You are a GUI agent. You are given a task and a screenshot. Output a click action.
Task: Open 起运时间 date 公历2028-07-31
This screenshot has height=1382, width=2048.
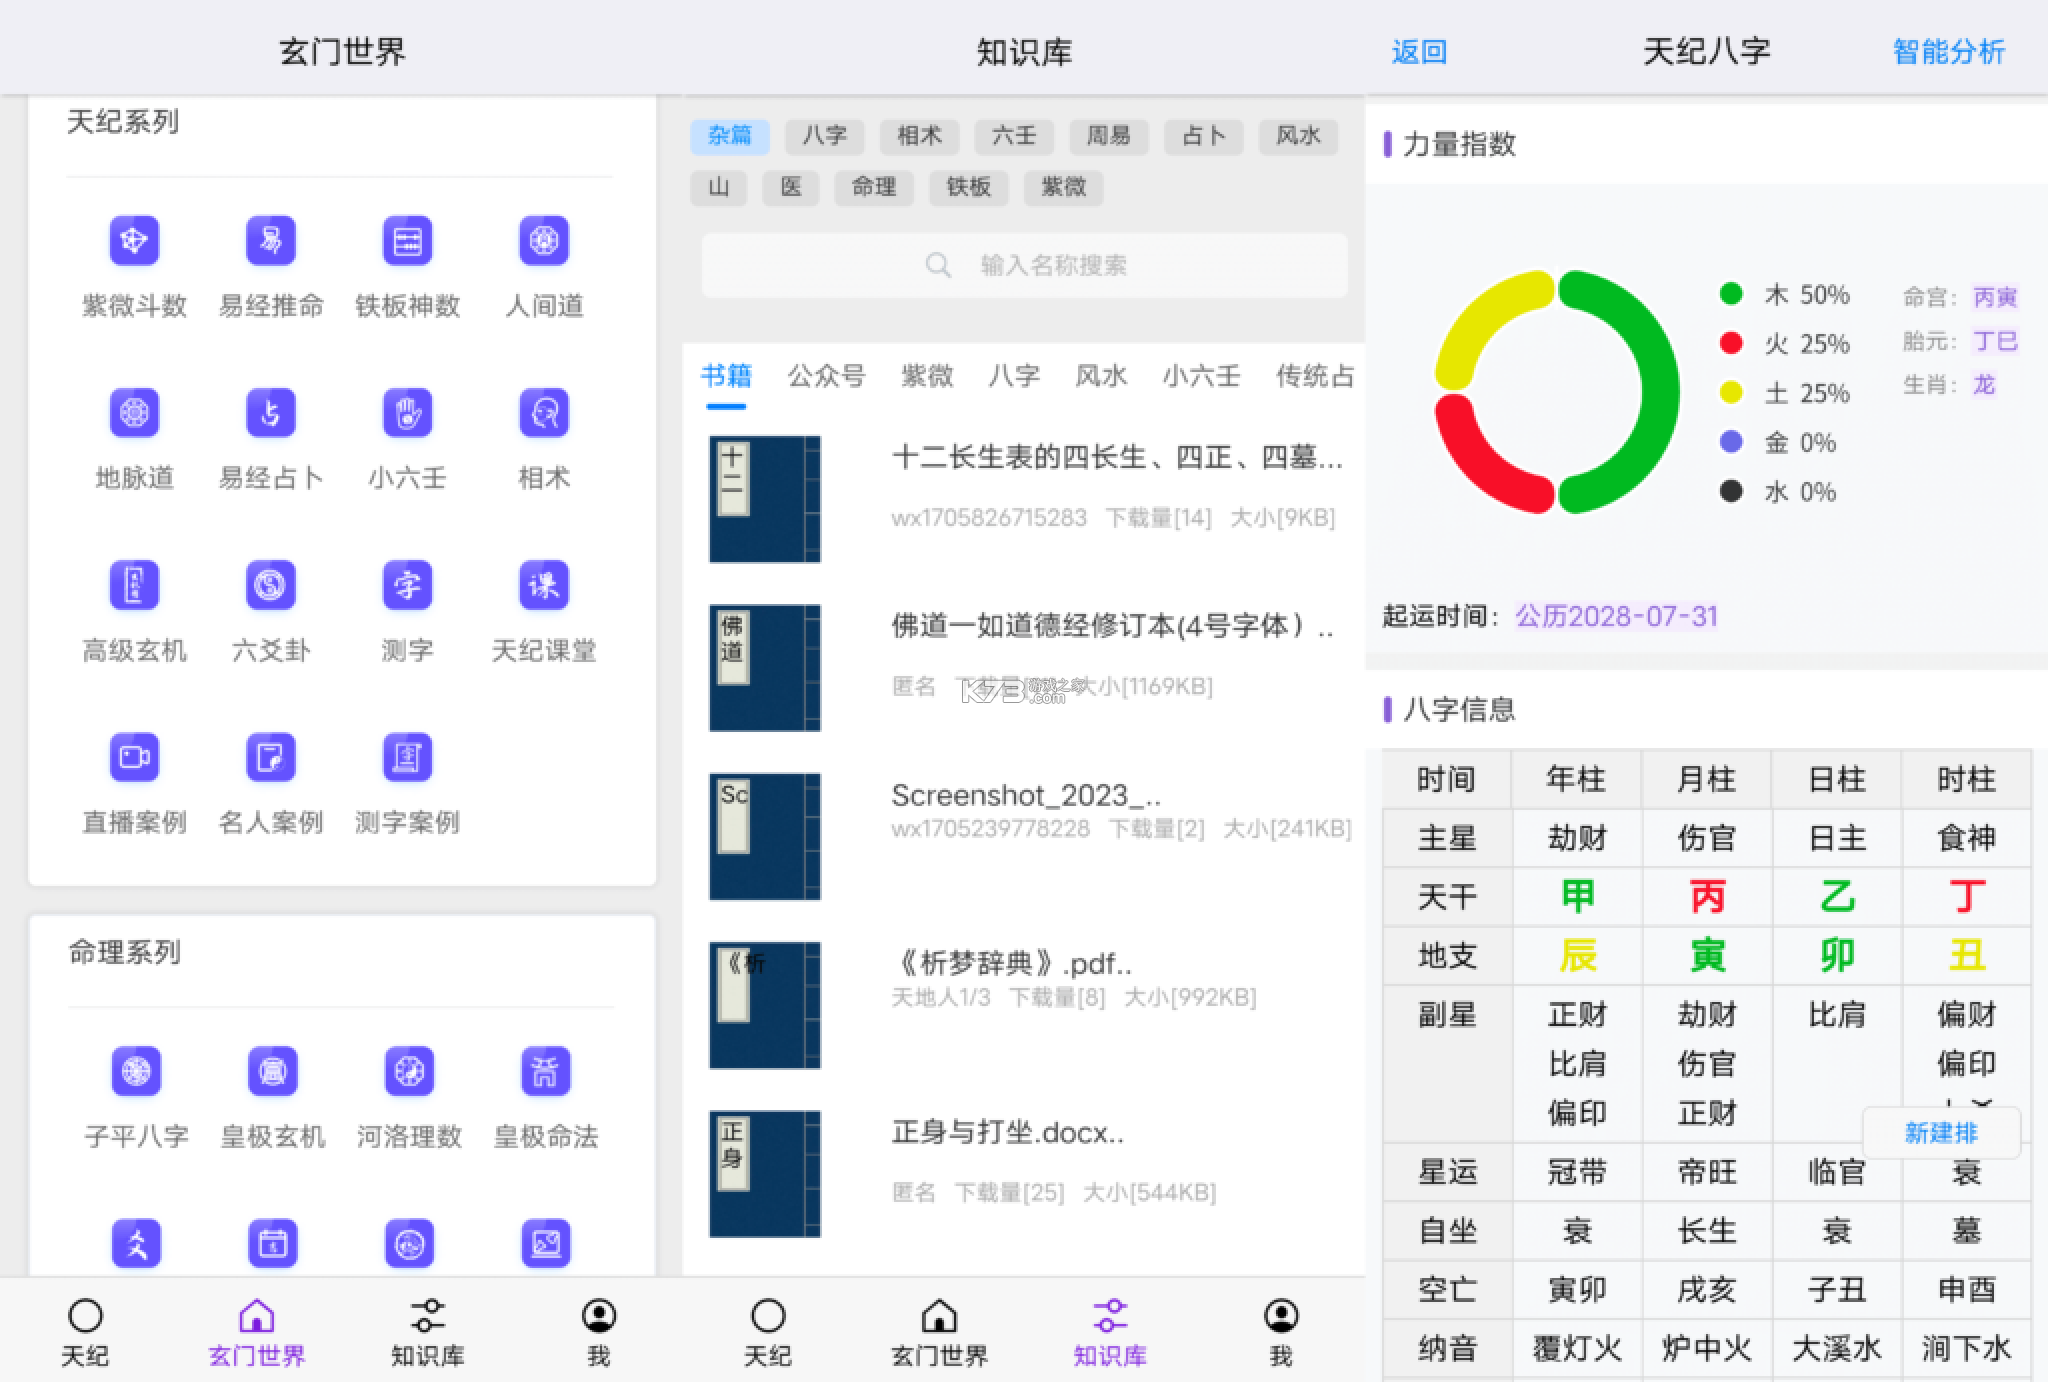coord(1616,616)
